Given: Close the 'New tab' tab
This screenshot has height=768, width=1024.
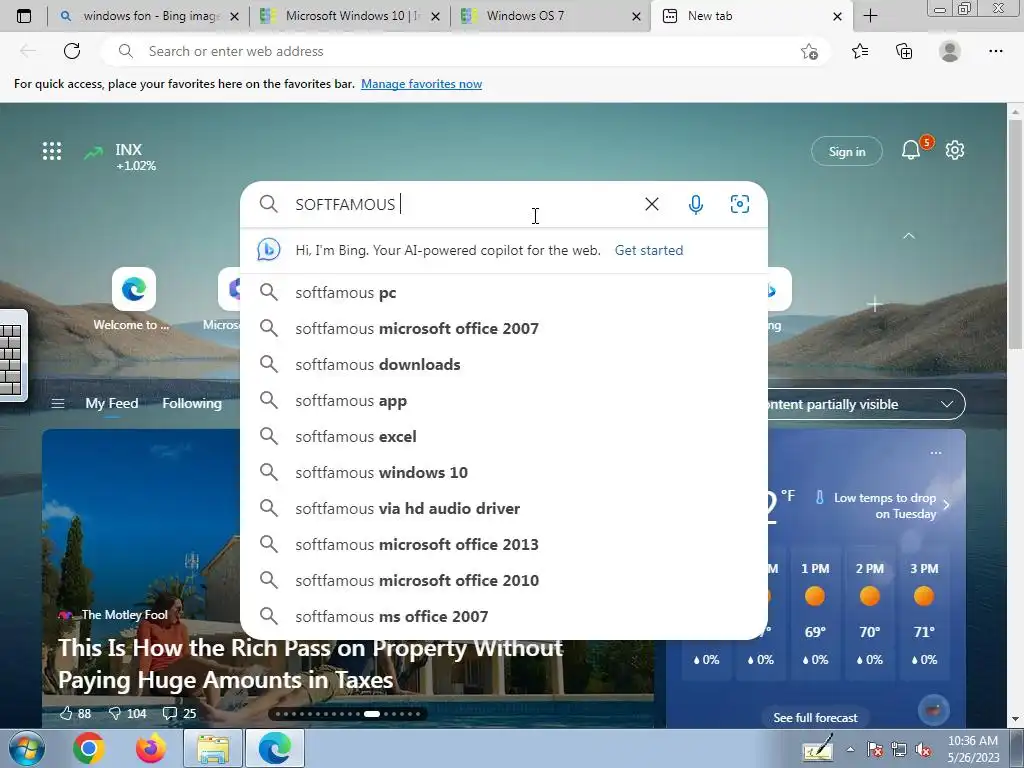Looking at the screenshot, I should [x=837, y=16].
